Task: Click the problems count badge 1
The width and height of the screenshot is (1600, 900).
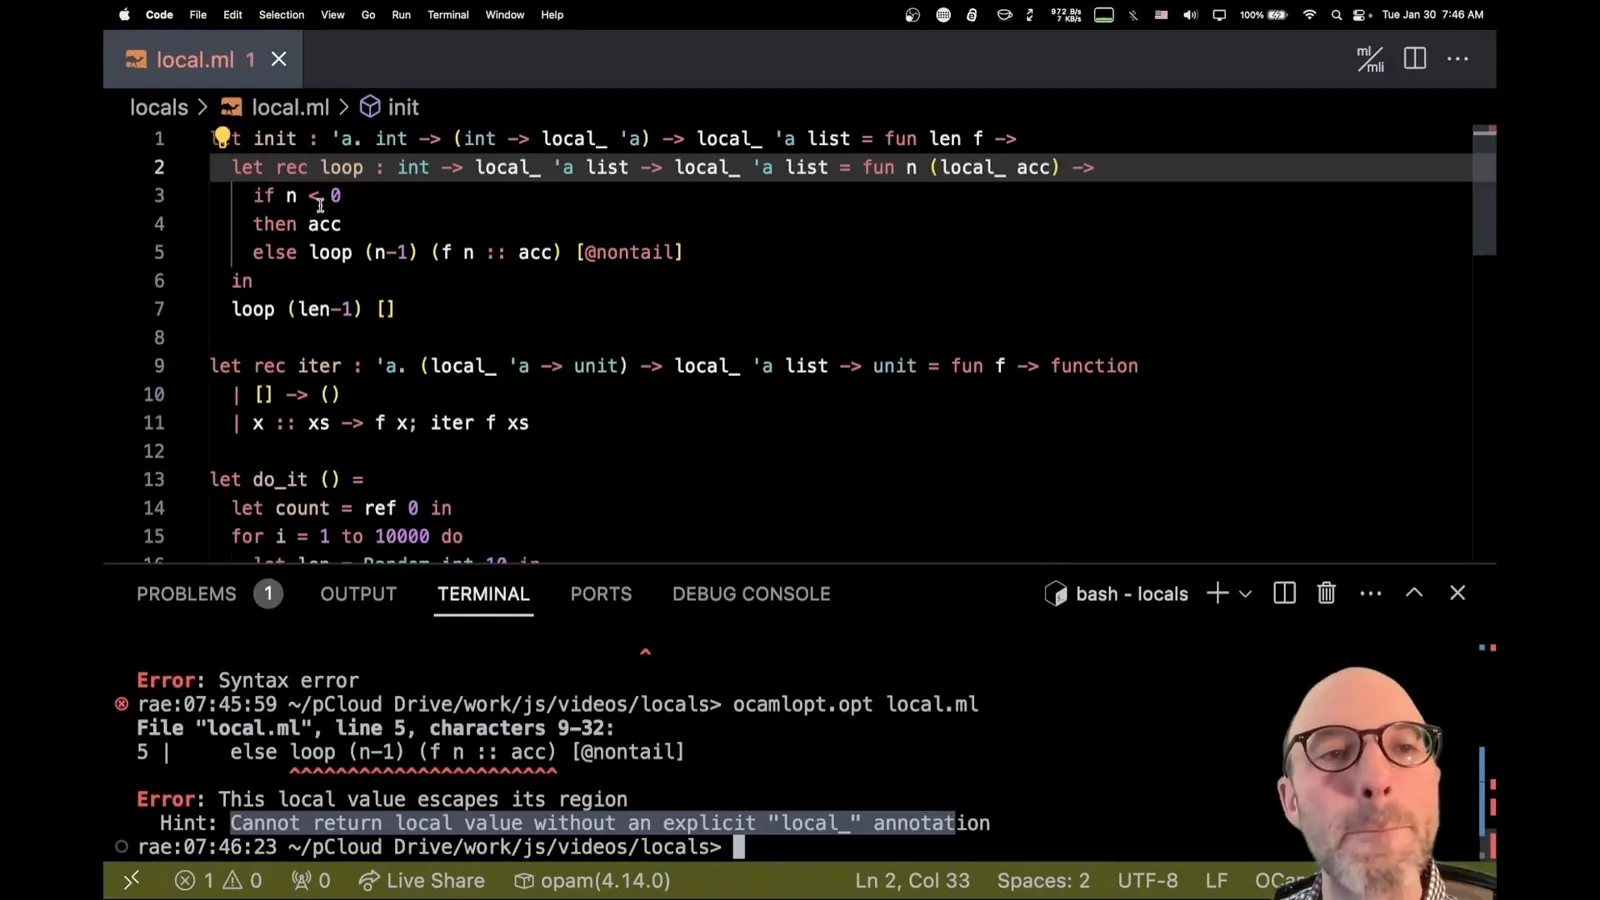Action: (x=268, y=594)
